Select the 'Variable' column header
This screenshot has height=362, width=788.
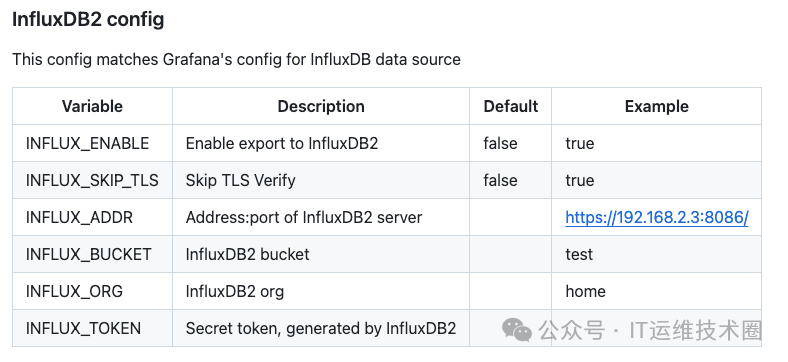92,107
